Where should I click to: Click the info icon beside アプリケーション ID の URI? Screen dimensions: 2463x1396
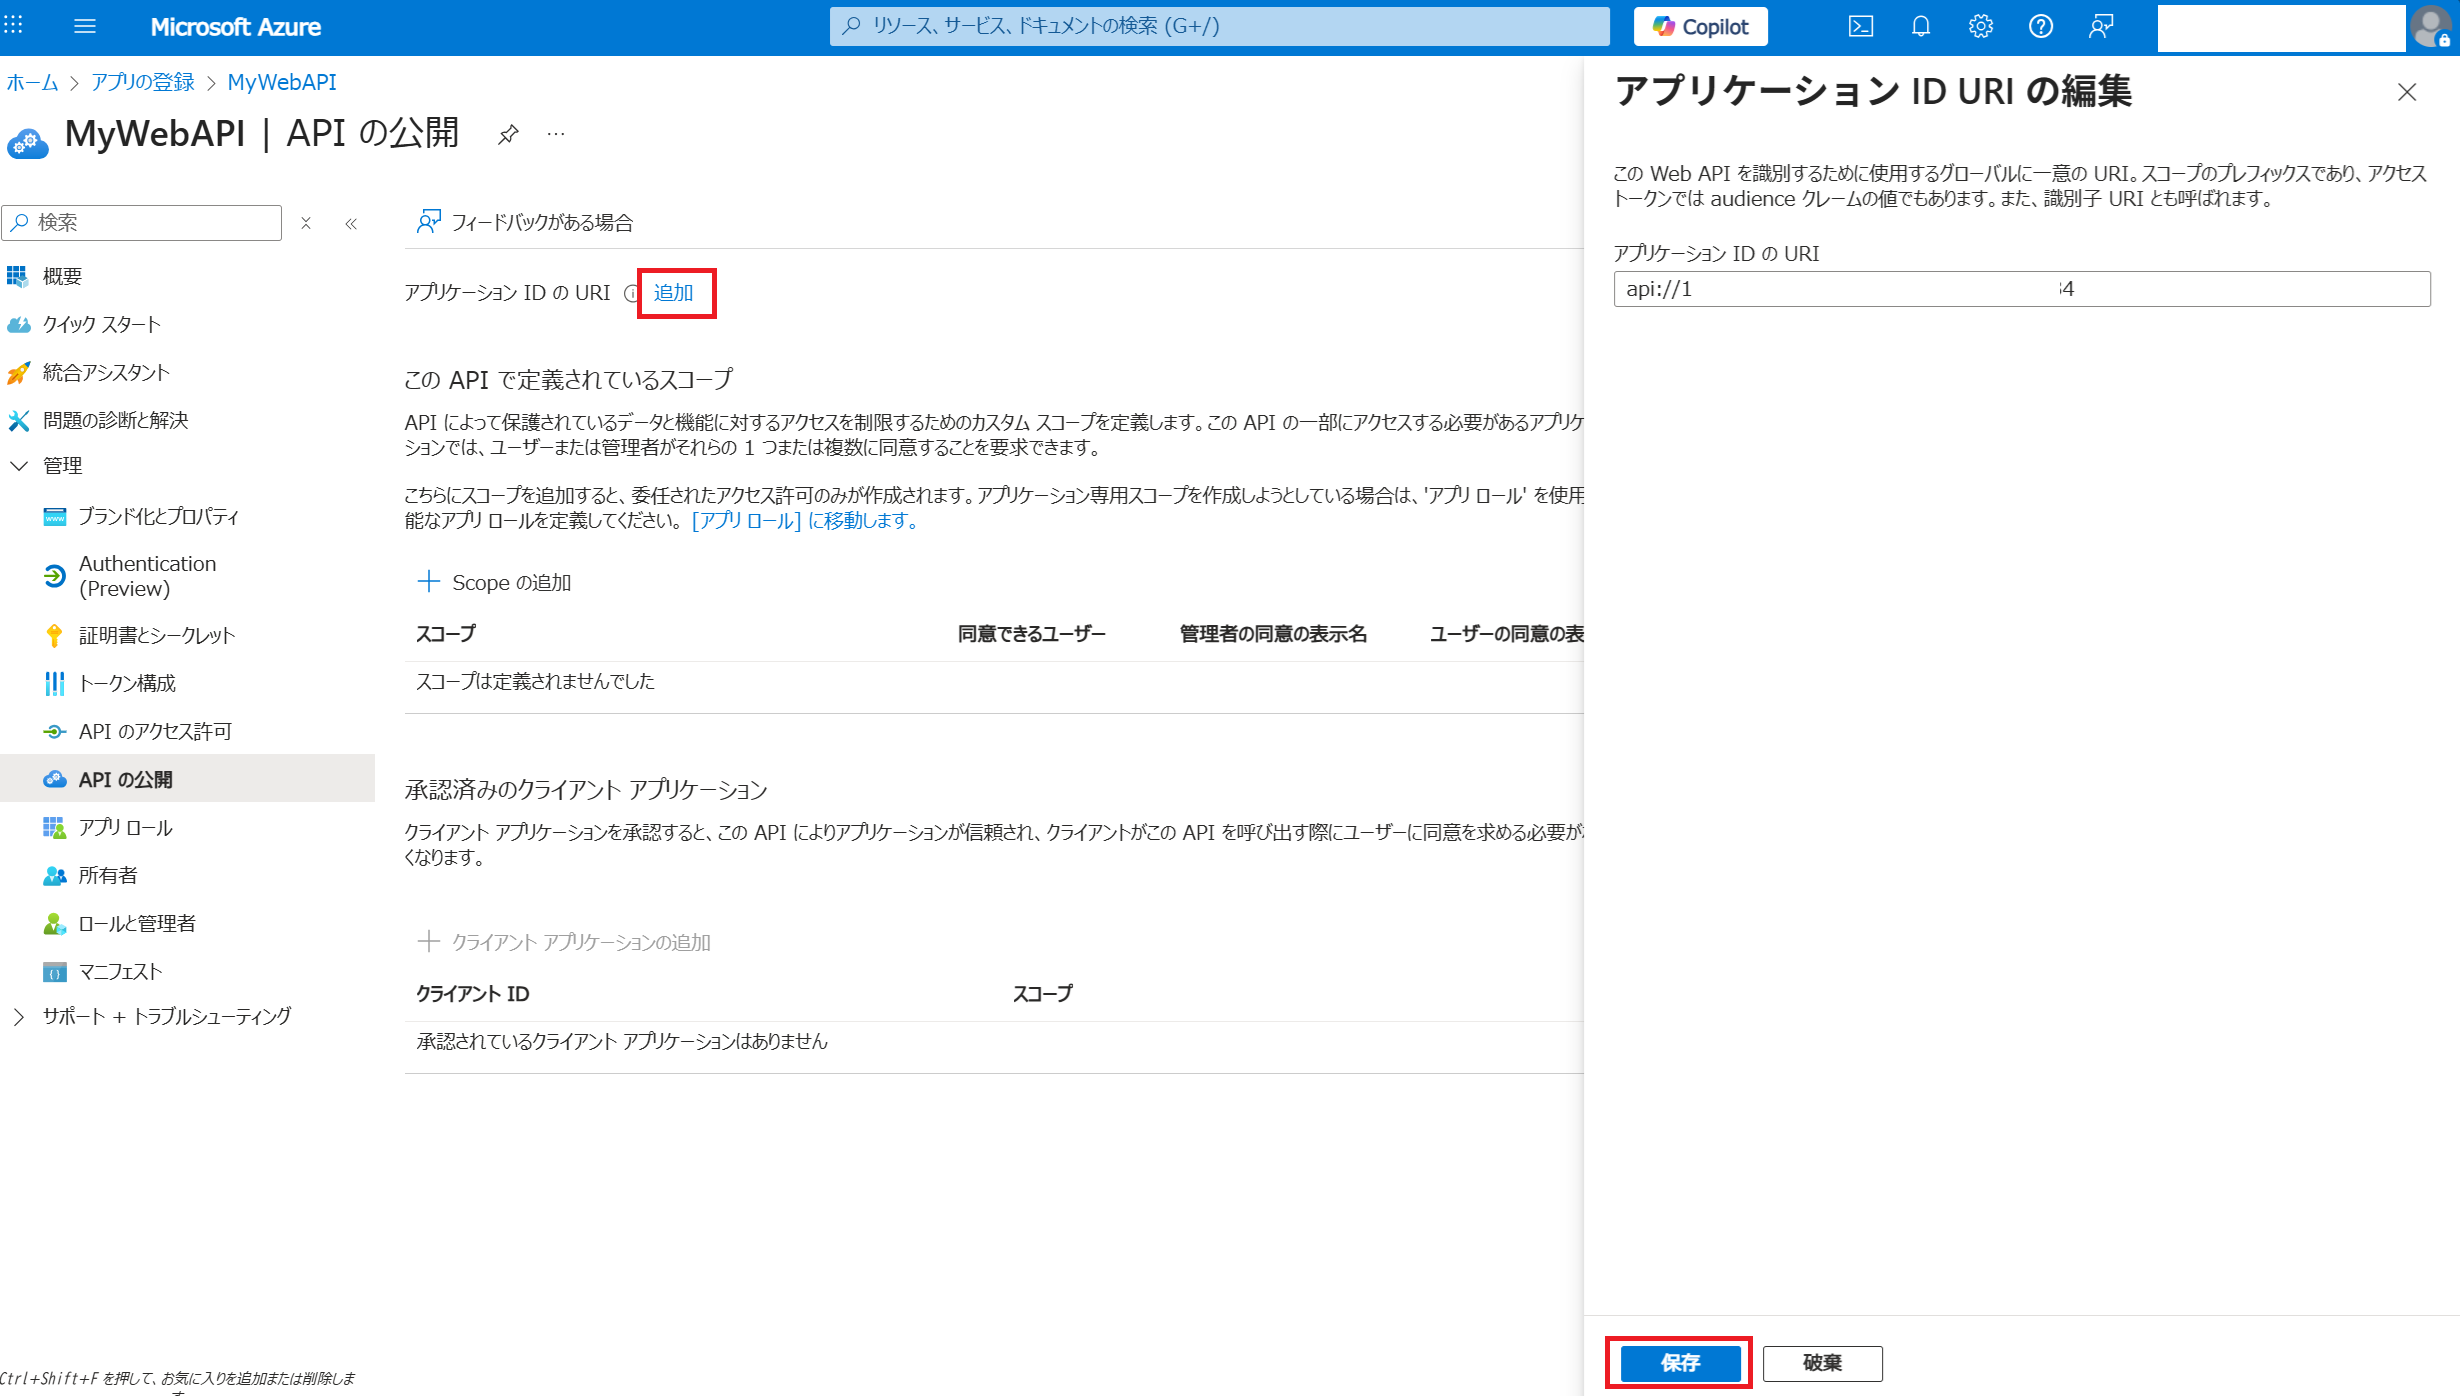(x=631, y=293)
